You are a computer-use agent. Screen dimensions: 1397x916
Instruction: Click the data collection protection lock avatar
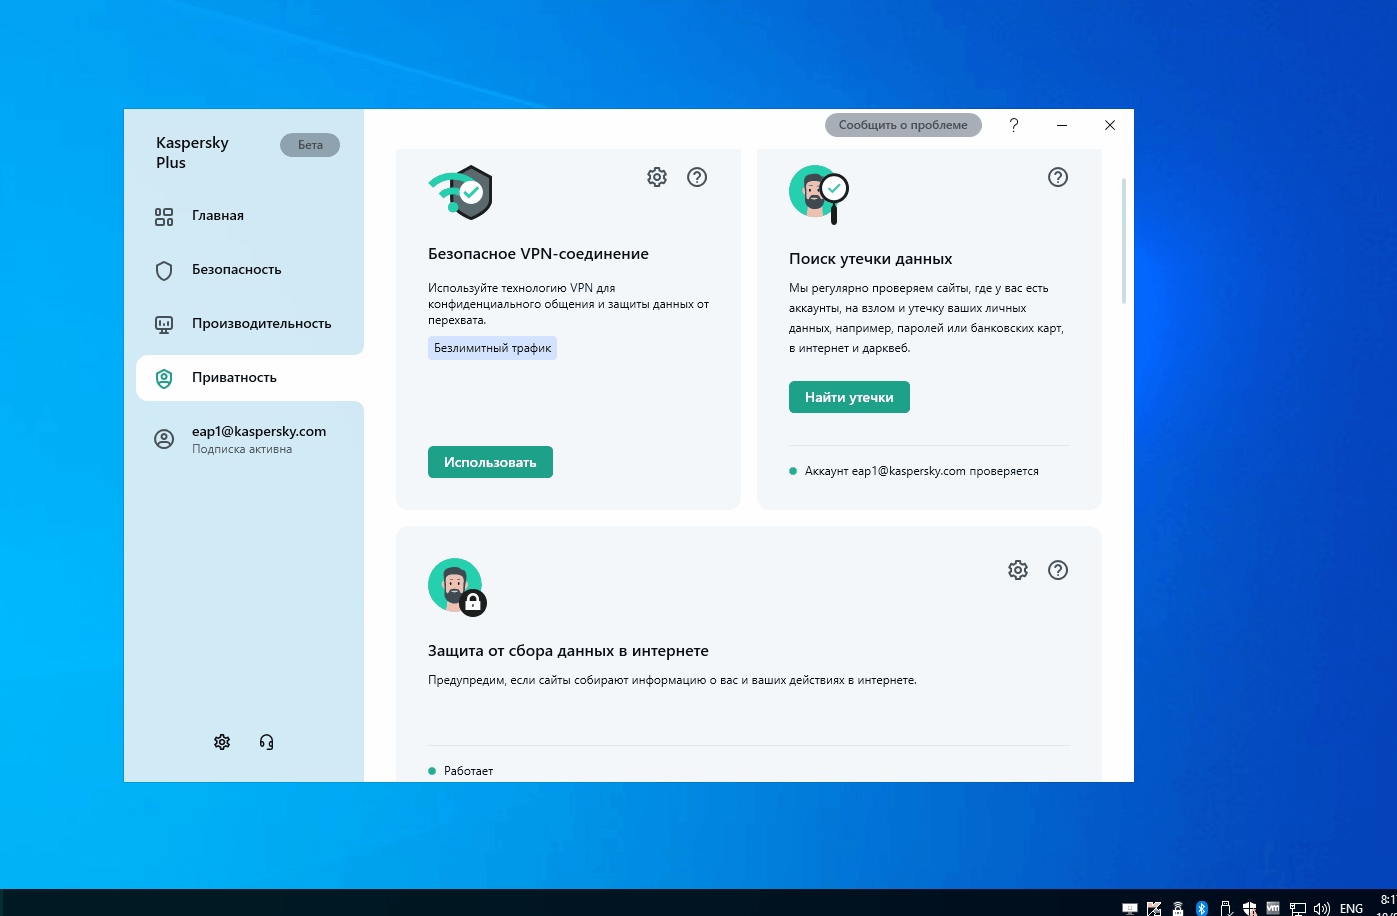(x=457, y=587)
